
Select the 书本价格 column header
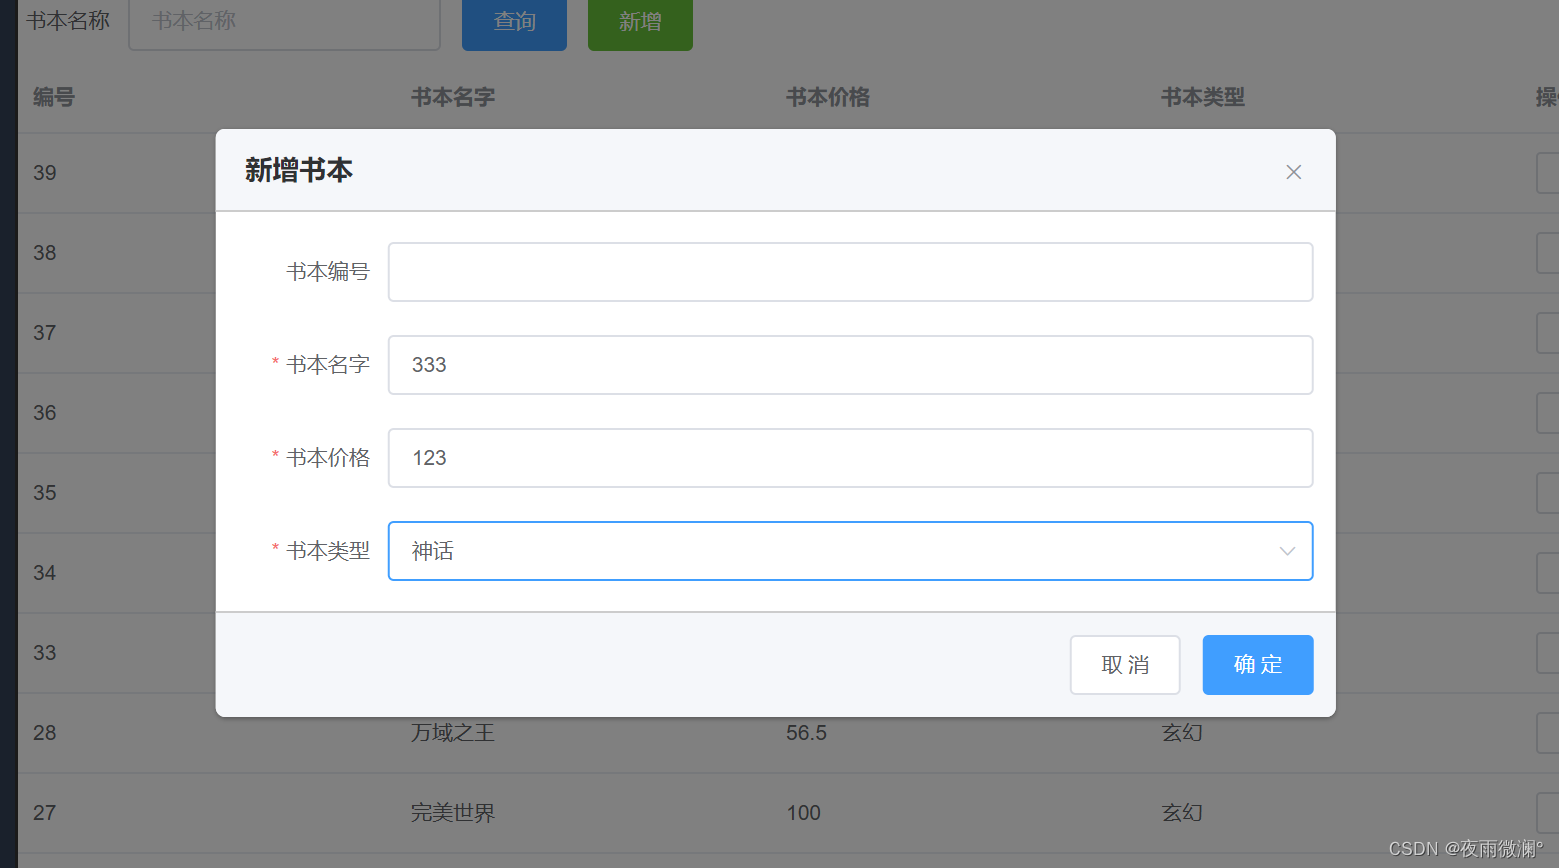[x=828, y=97]
